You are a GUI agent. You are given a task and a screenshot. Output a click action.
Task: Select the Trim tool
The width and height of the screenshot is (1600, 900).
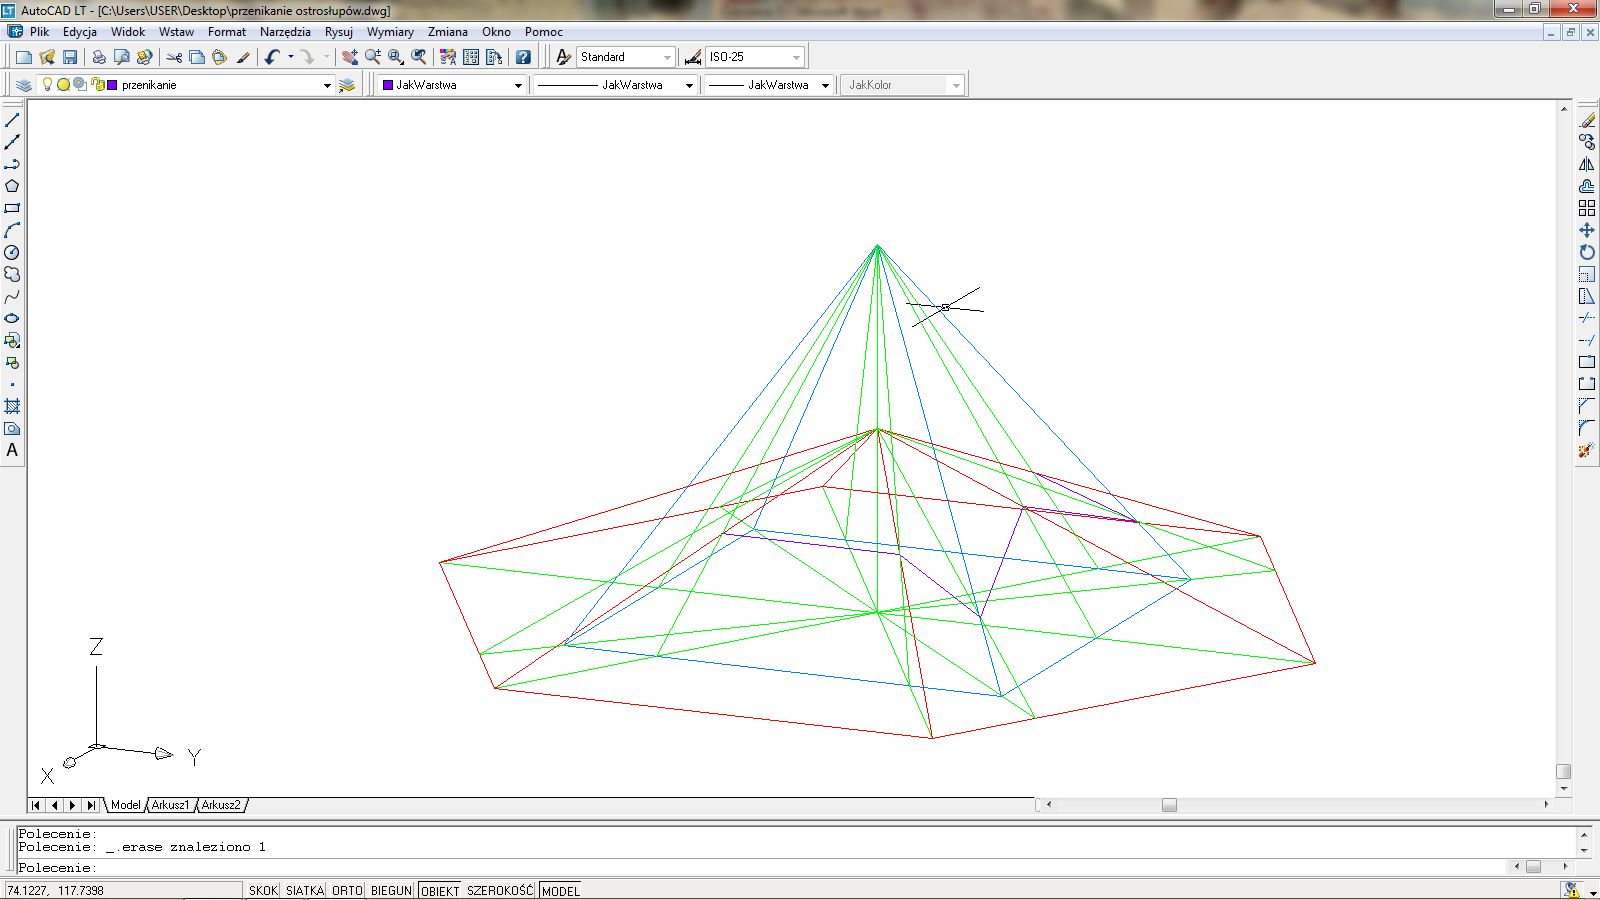click(1587, 318)
